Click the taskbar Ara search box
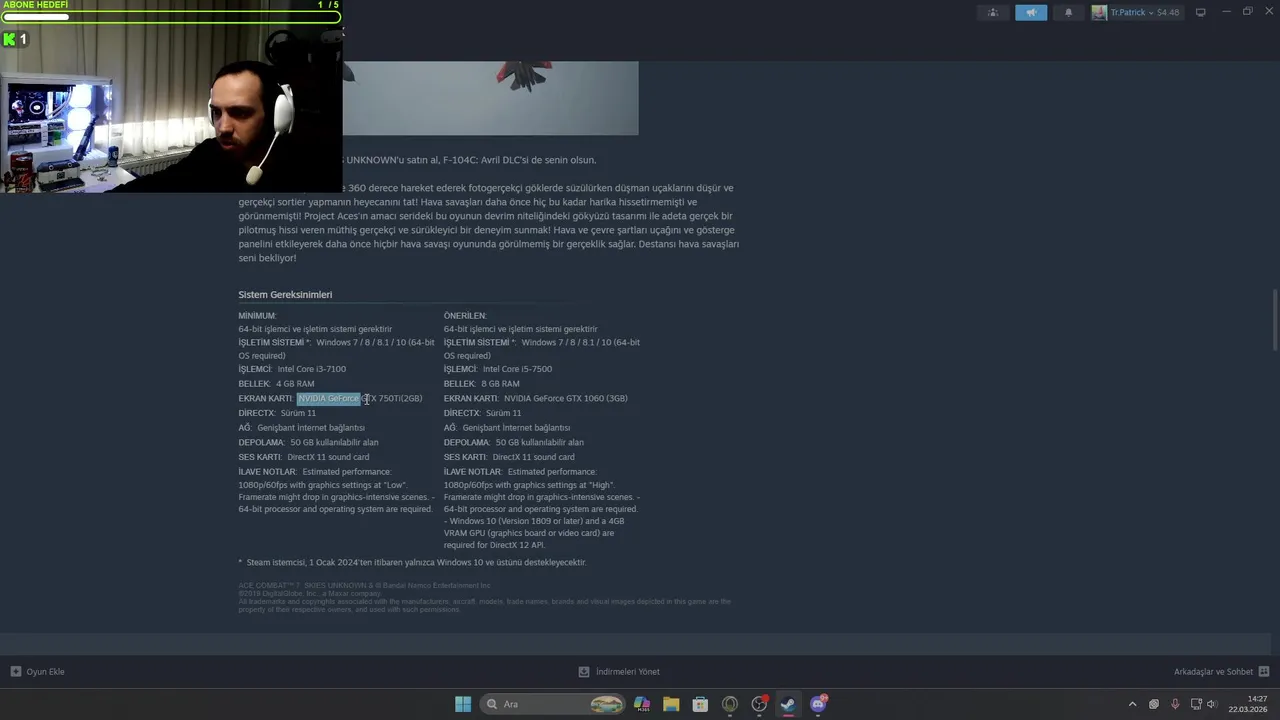 coord(553,704)
